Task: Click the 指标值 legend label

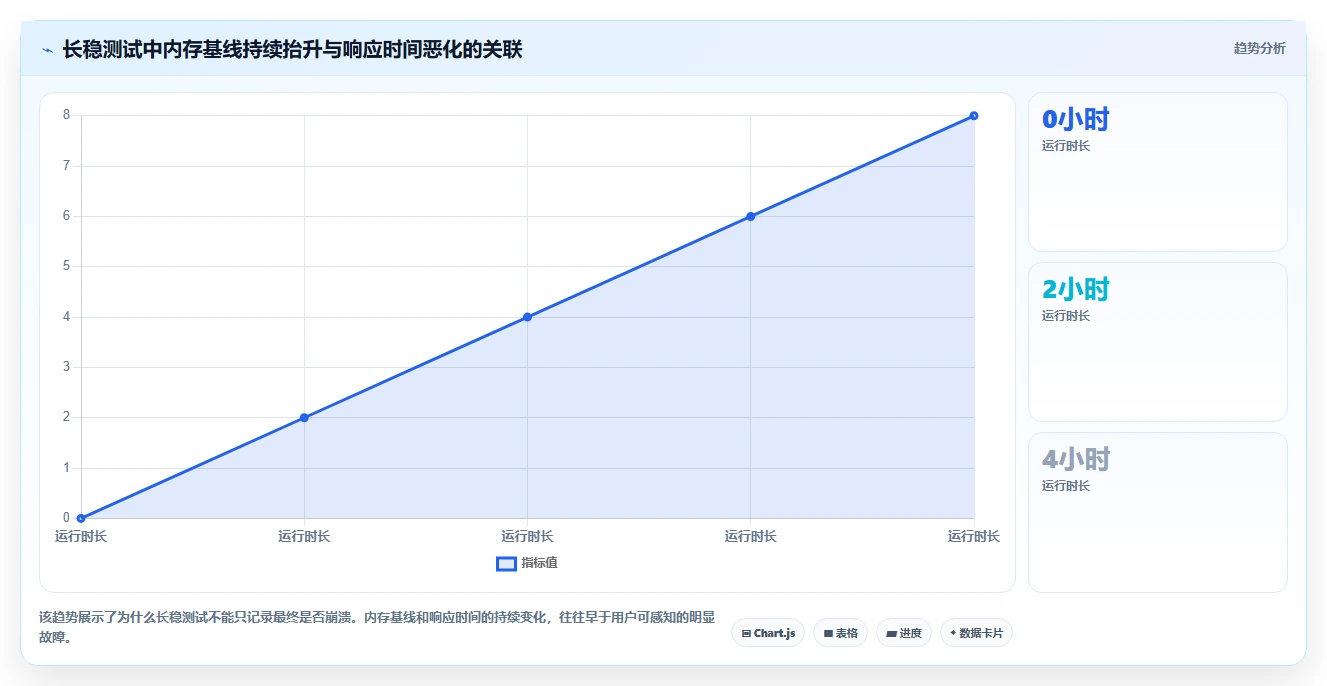Action: pyautogui.click(x=539, y=563)
